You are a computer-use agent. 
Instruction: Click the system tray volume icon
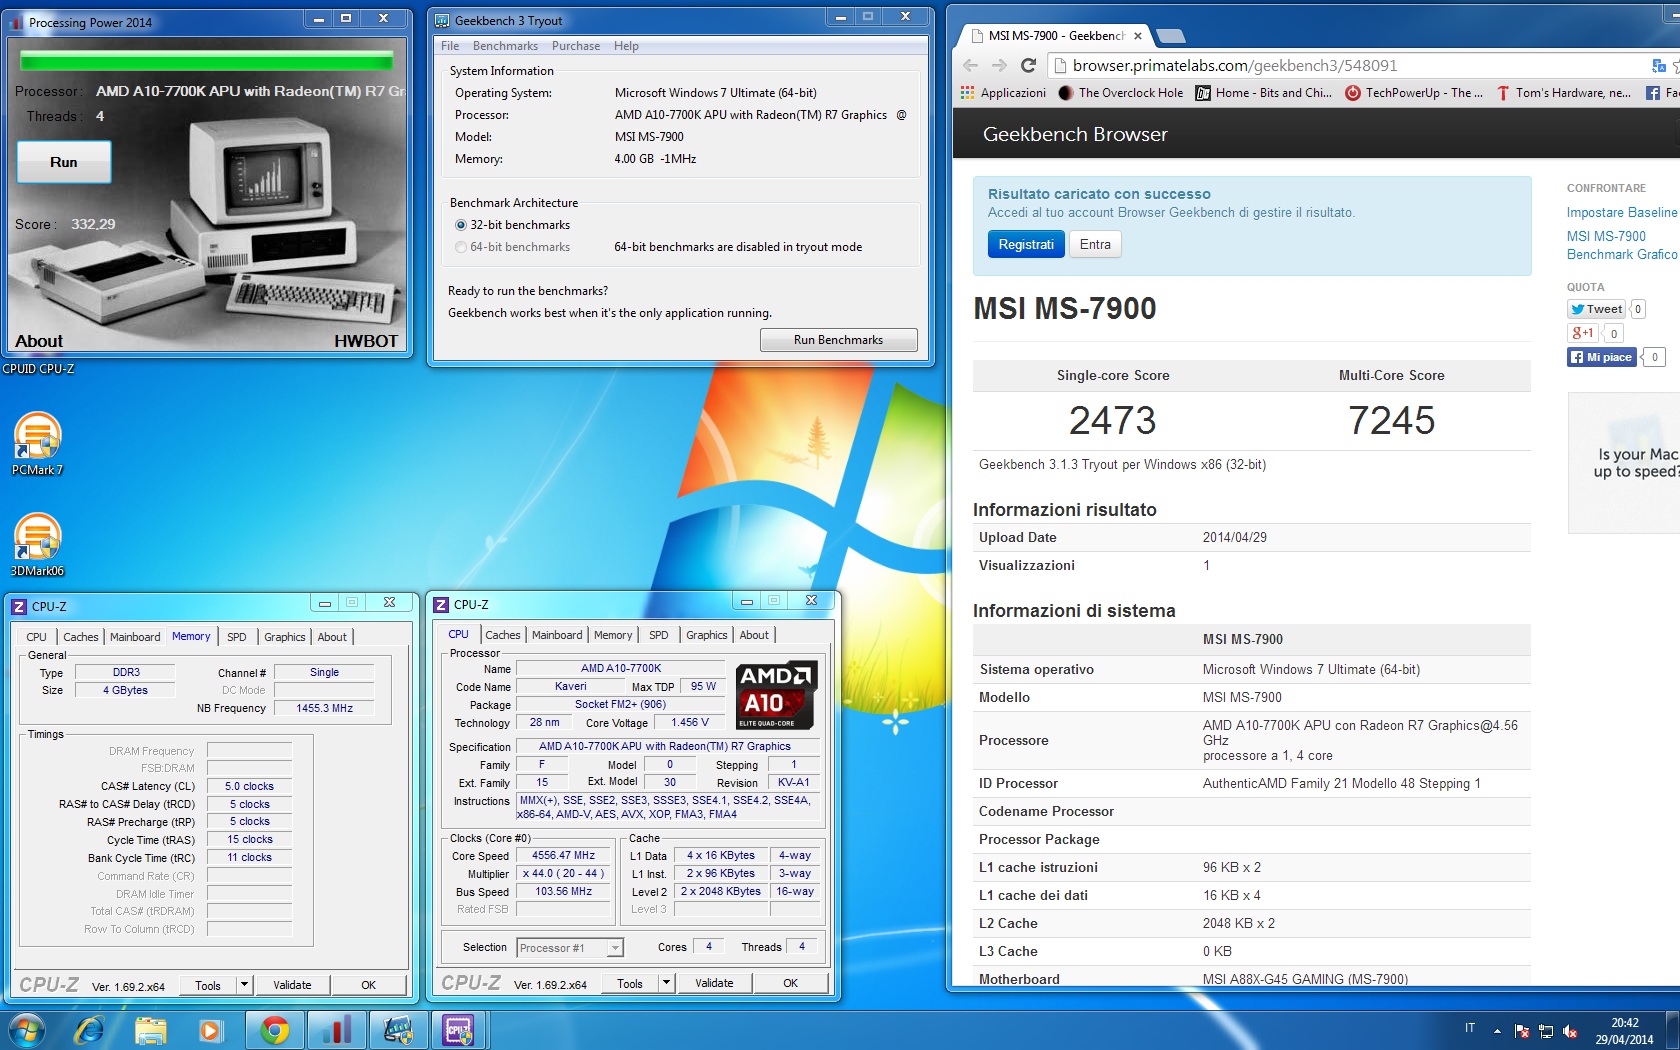click(1570, 1031)
